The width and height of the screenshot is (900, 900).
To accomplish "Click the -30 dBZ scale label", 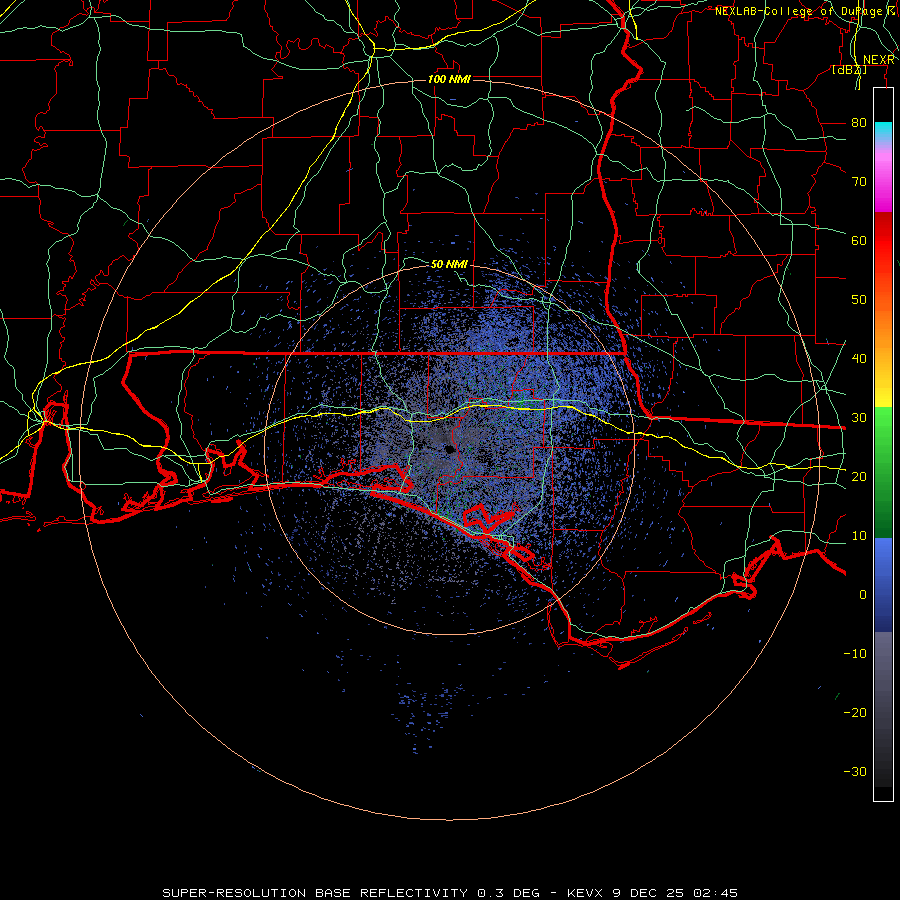I will pyautogui.click(x=855, y=771).
